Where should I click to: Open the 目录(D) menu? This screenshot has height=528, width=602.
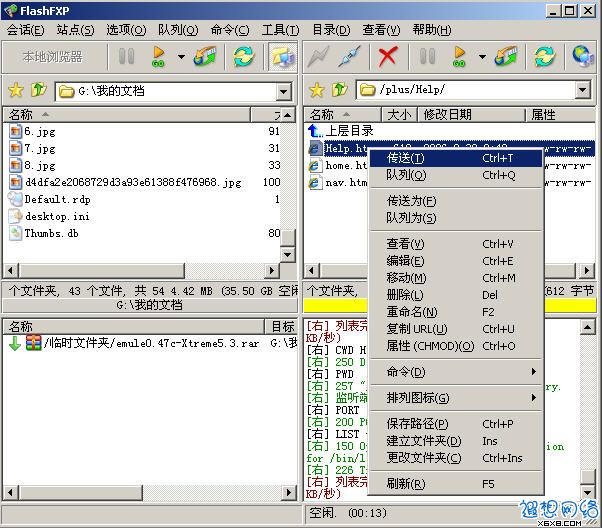point(331,30)
